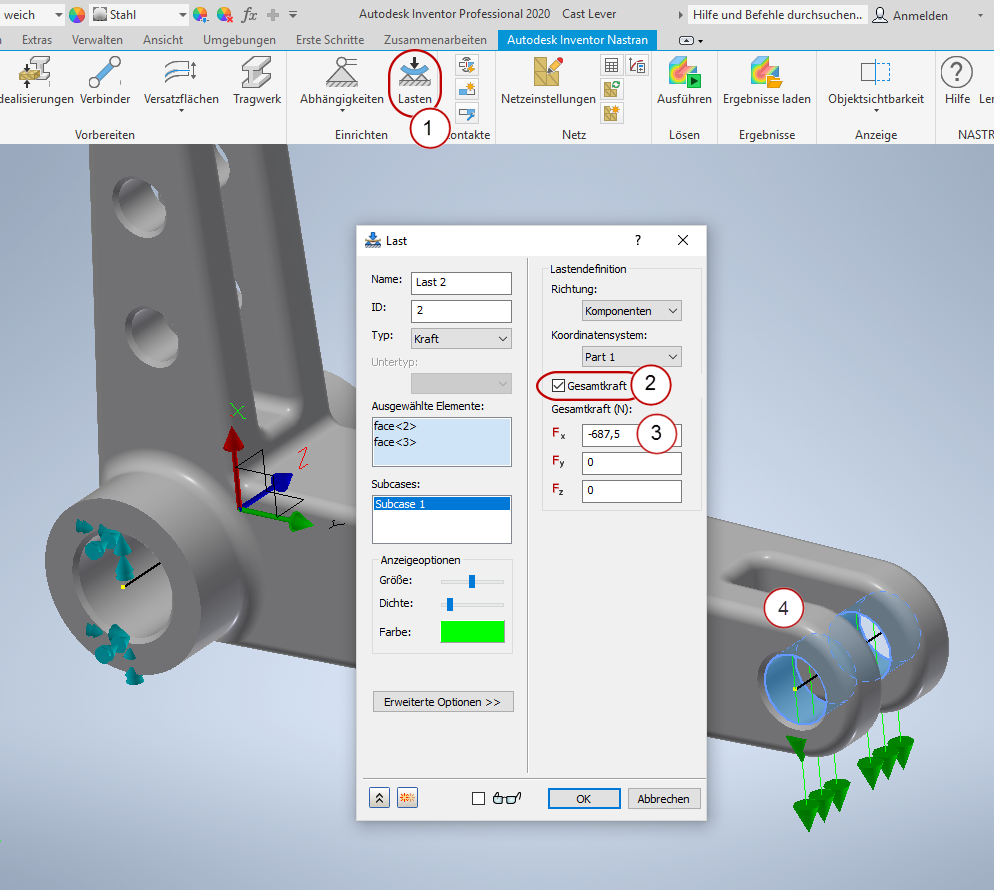Click the generate mesh icon with the star
Screen dimensions: 994x890
pyautogui.click(x=611, y=113)
